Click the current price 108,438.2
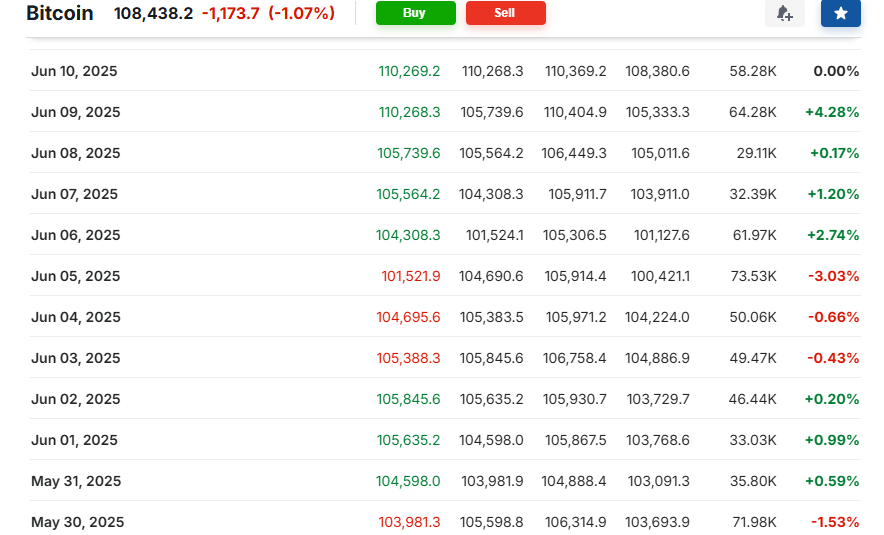Image resolution: width=884 pixels, height=535 pixels. coord(153,13)
